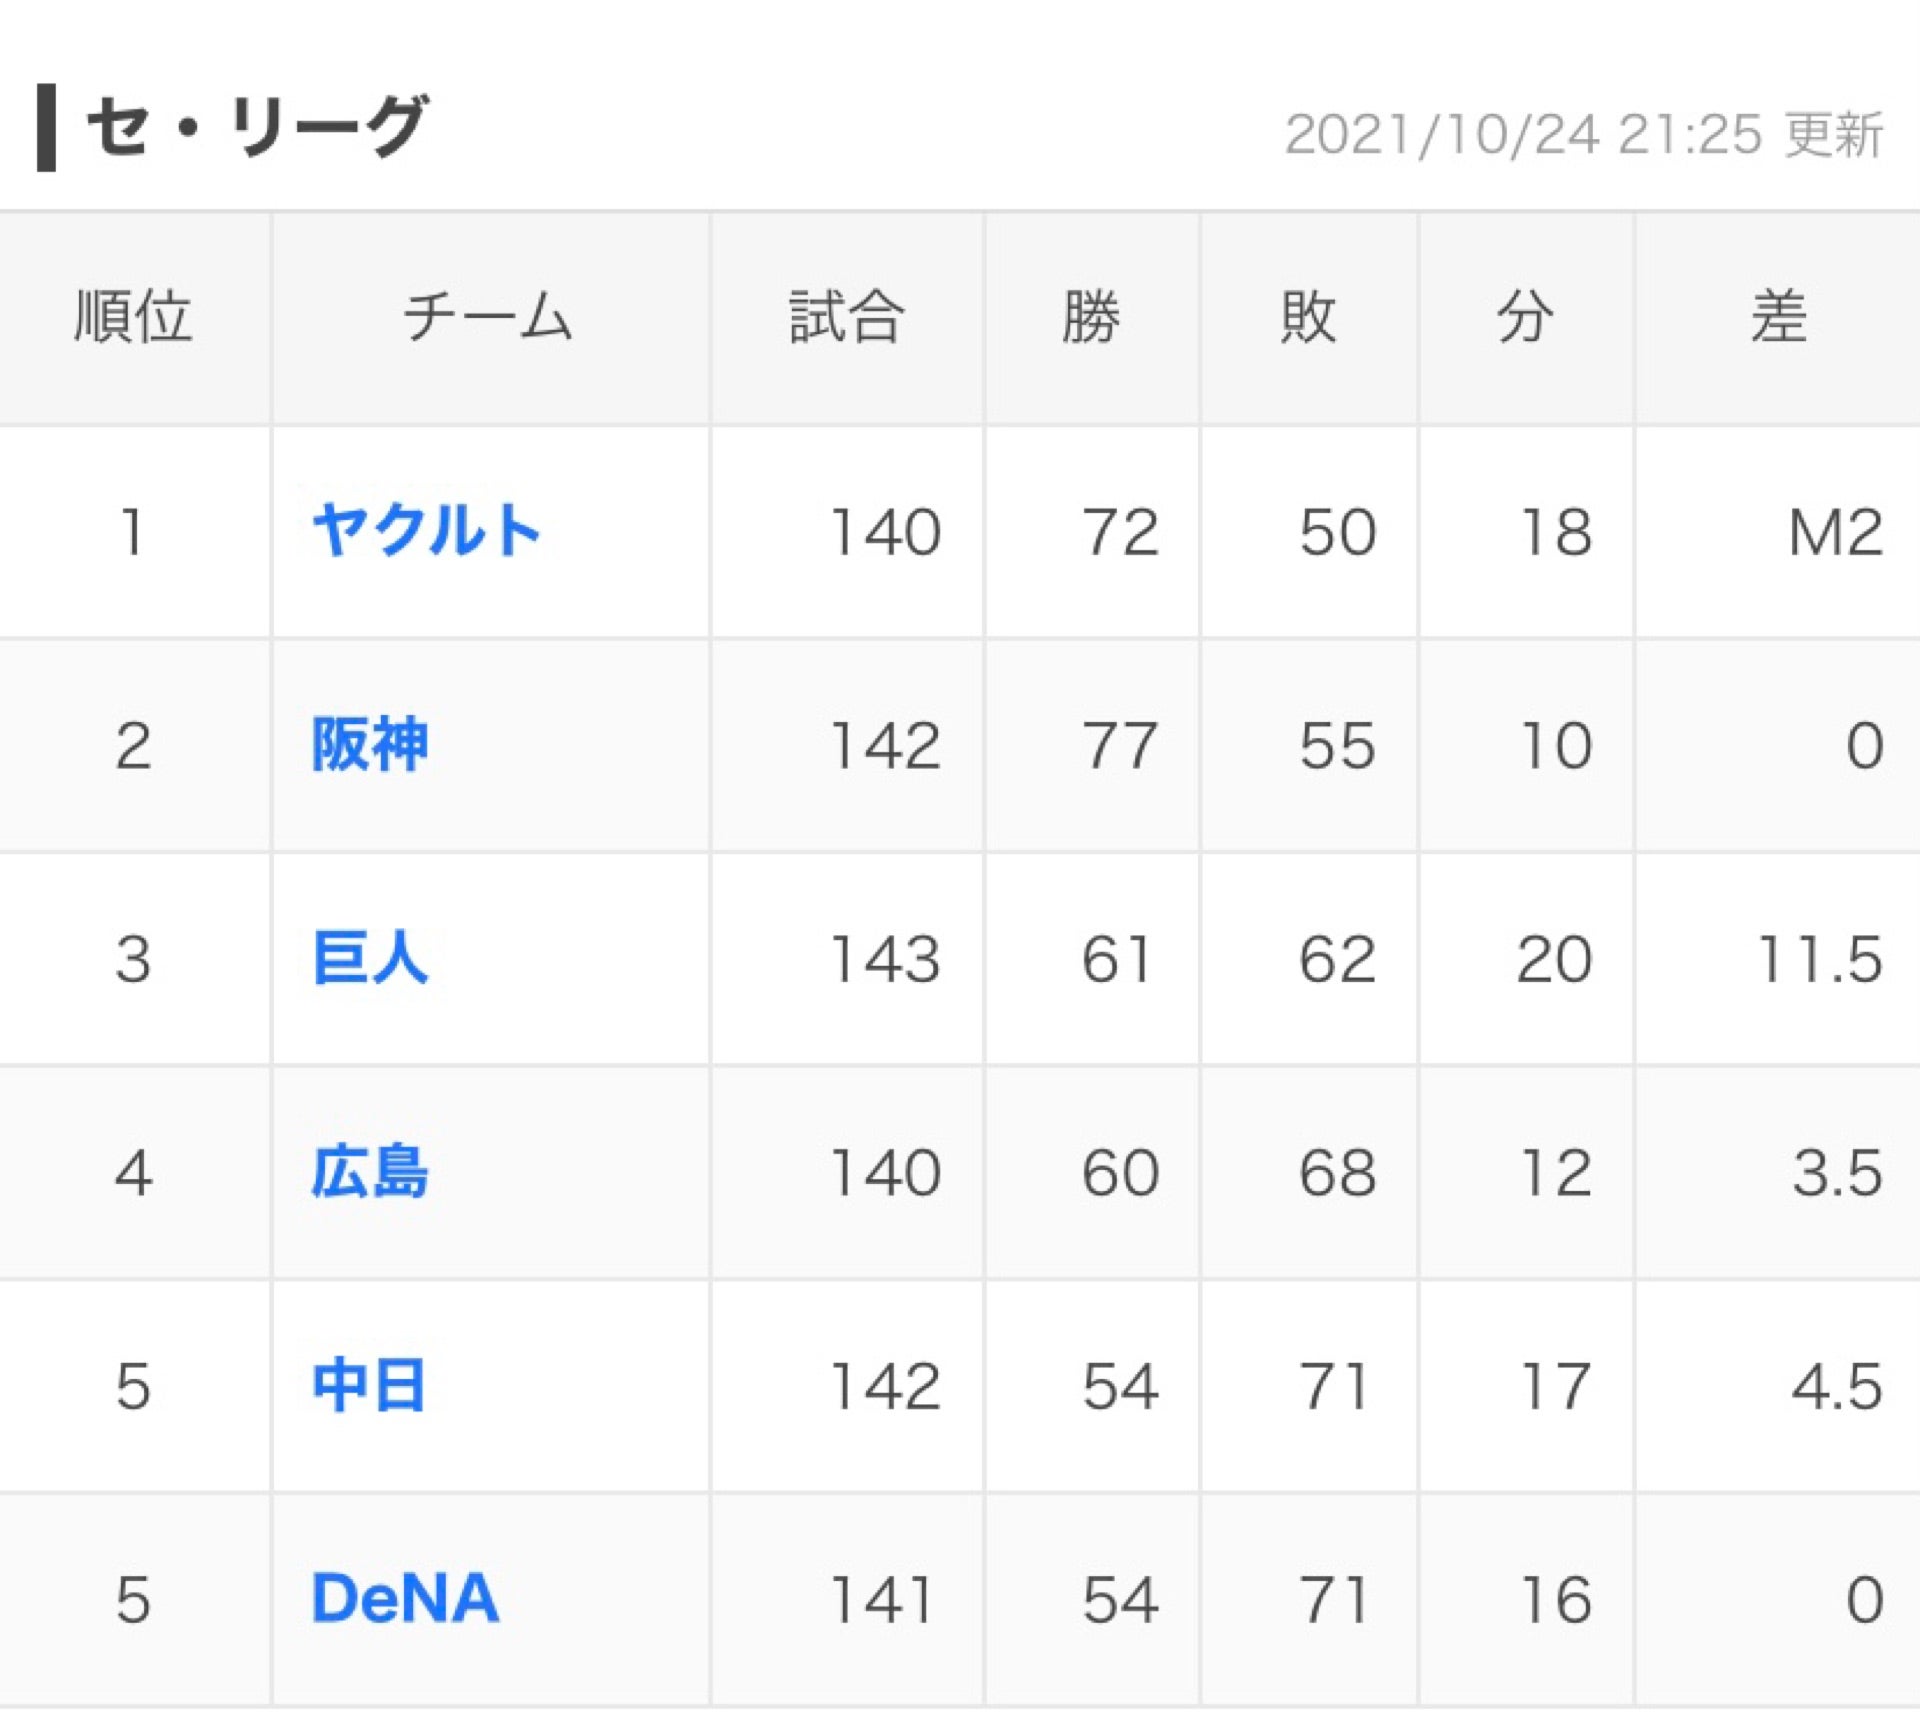Select the 中日 team link
The image size is (1920, 1714).
point(370,1386)
